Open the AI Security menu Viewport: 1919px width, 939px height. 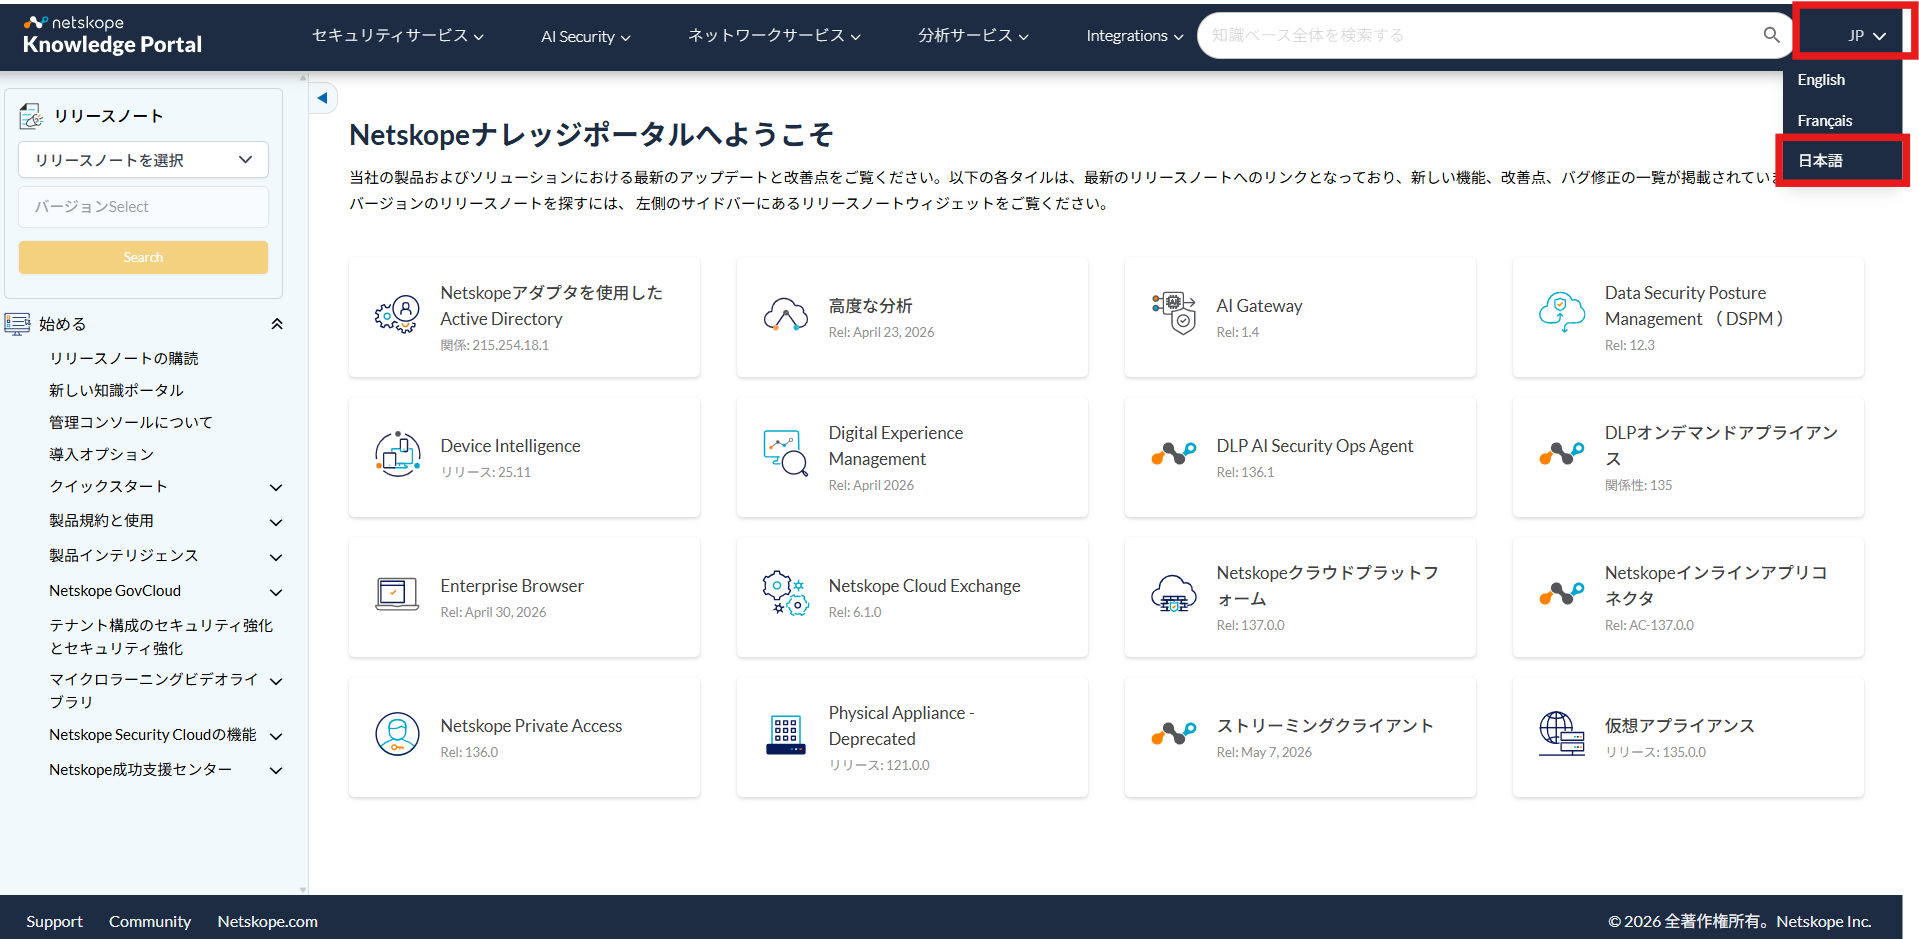[586, 36]
